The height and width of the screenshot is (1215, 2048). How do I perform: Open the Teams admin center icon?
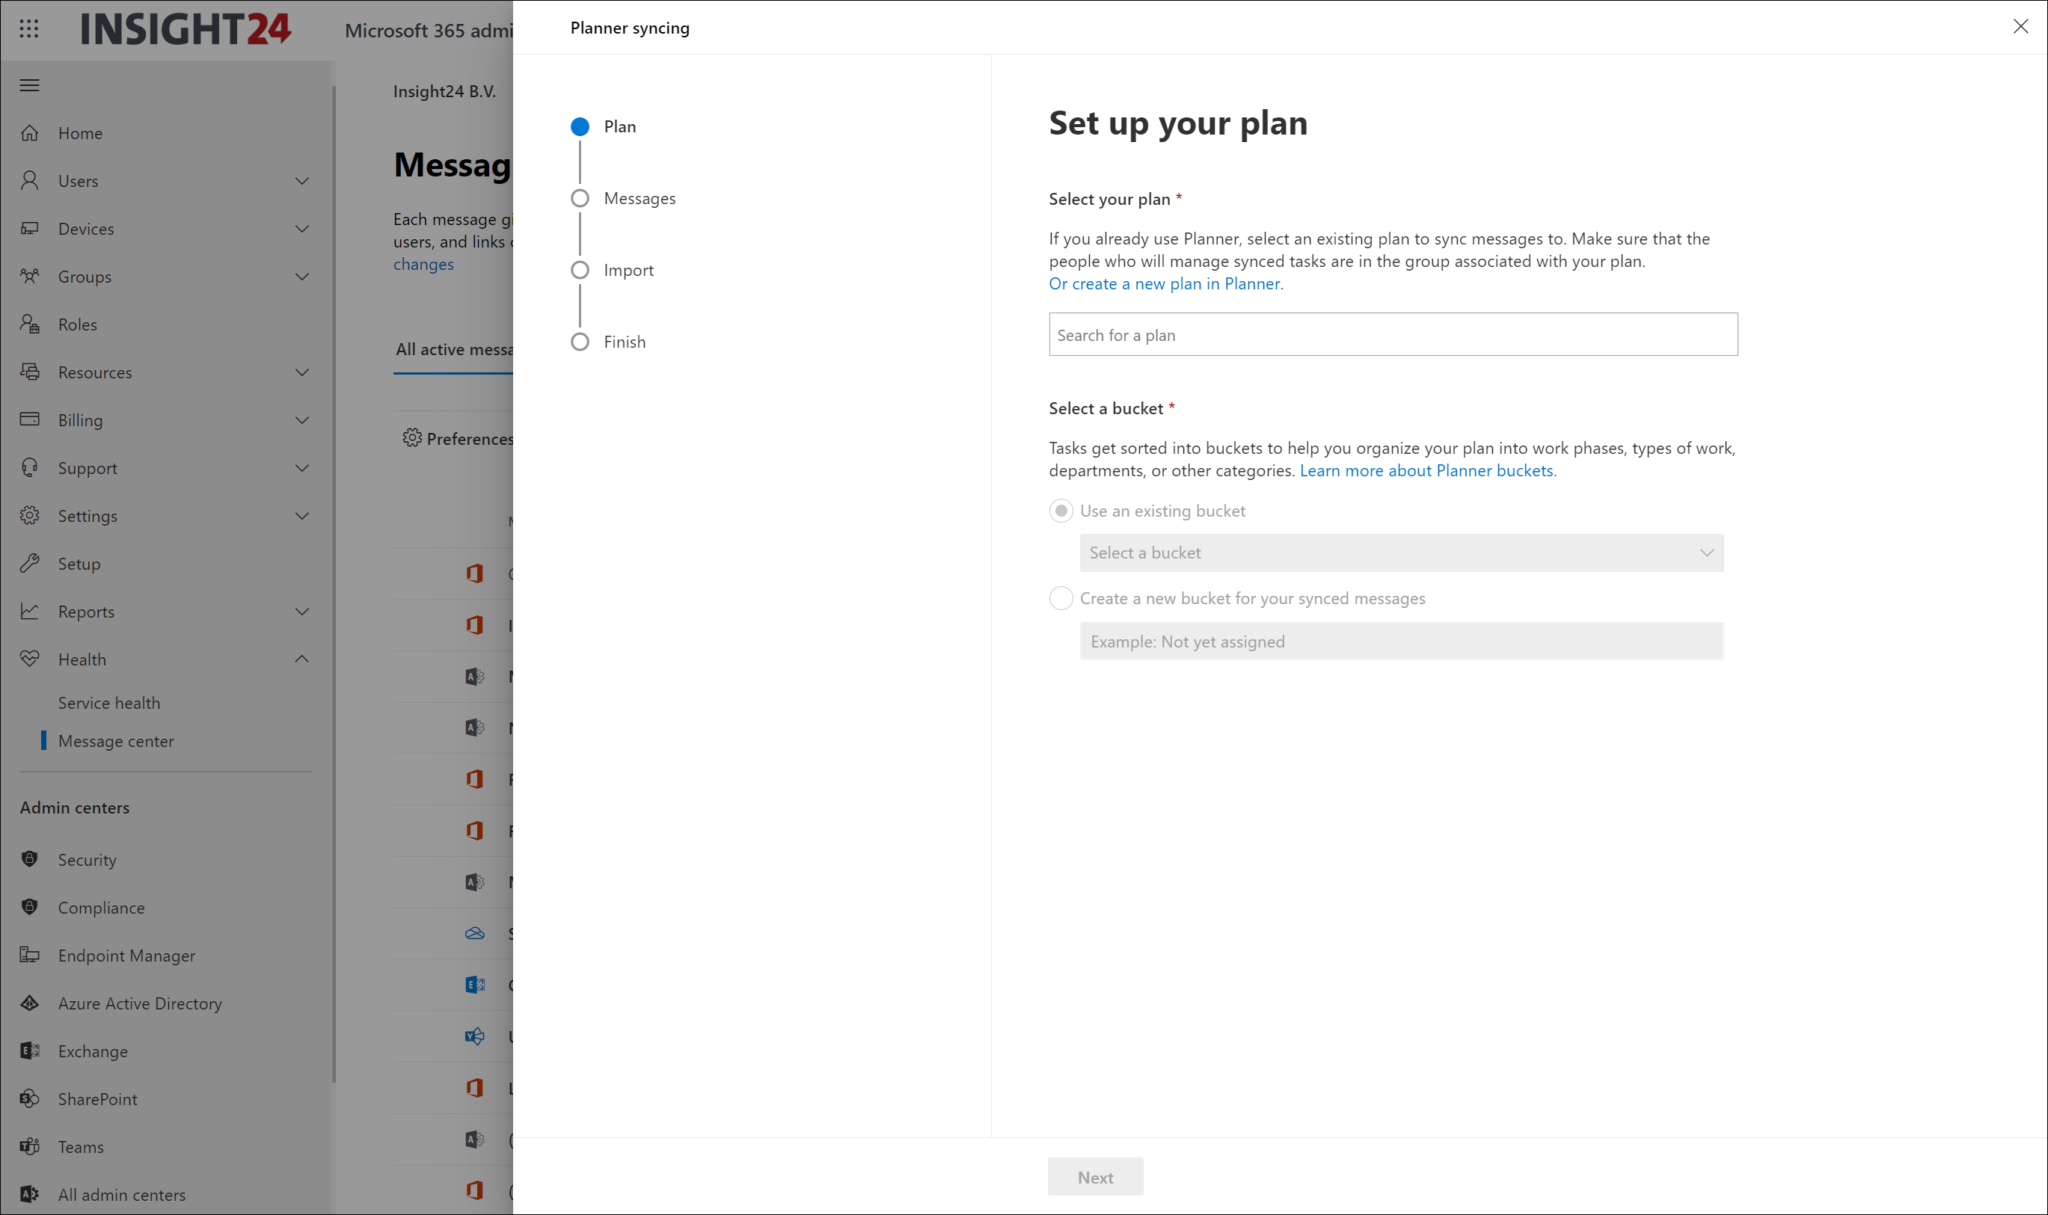(29, 1146)
